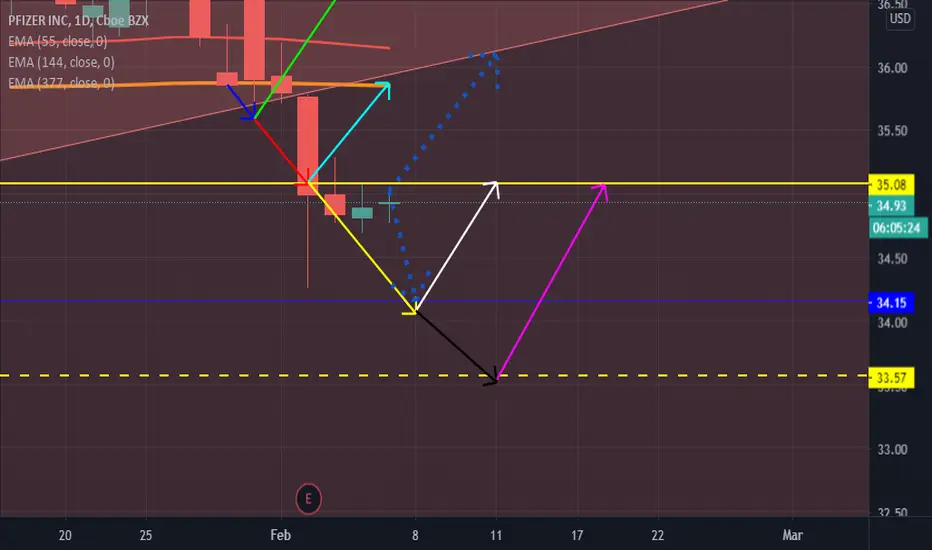
Task: Click the 35.50 price axis value
Action: [892, 131]
